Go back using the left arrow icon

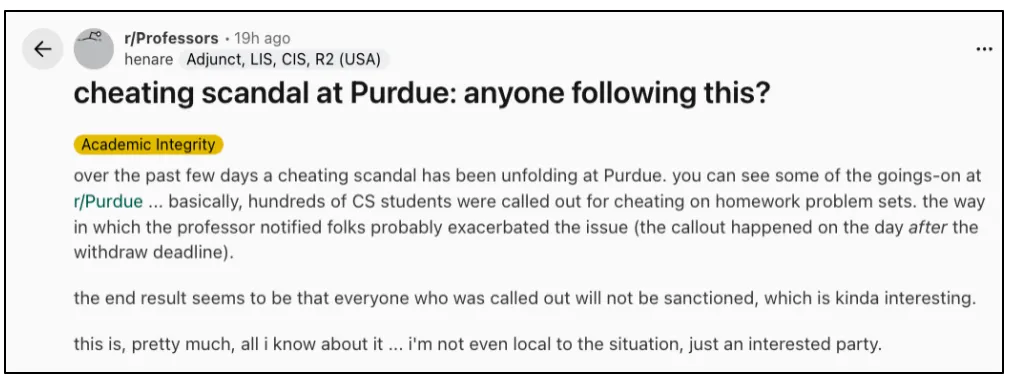[x=43, y=49]
